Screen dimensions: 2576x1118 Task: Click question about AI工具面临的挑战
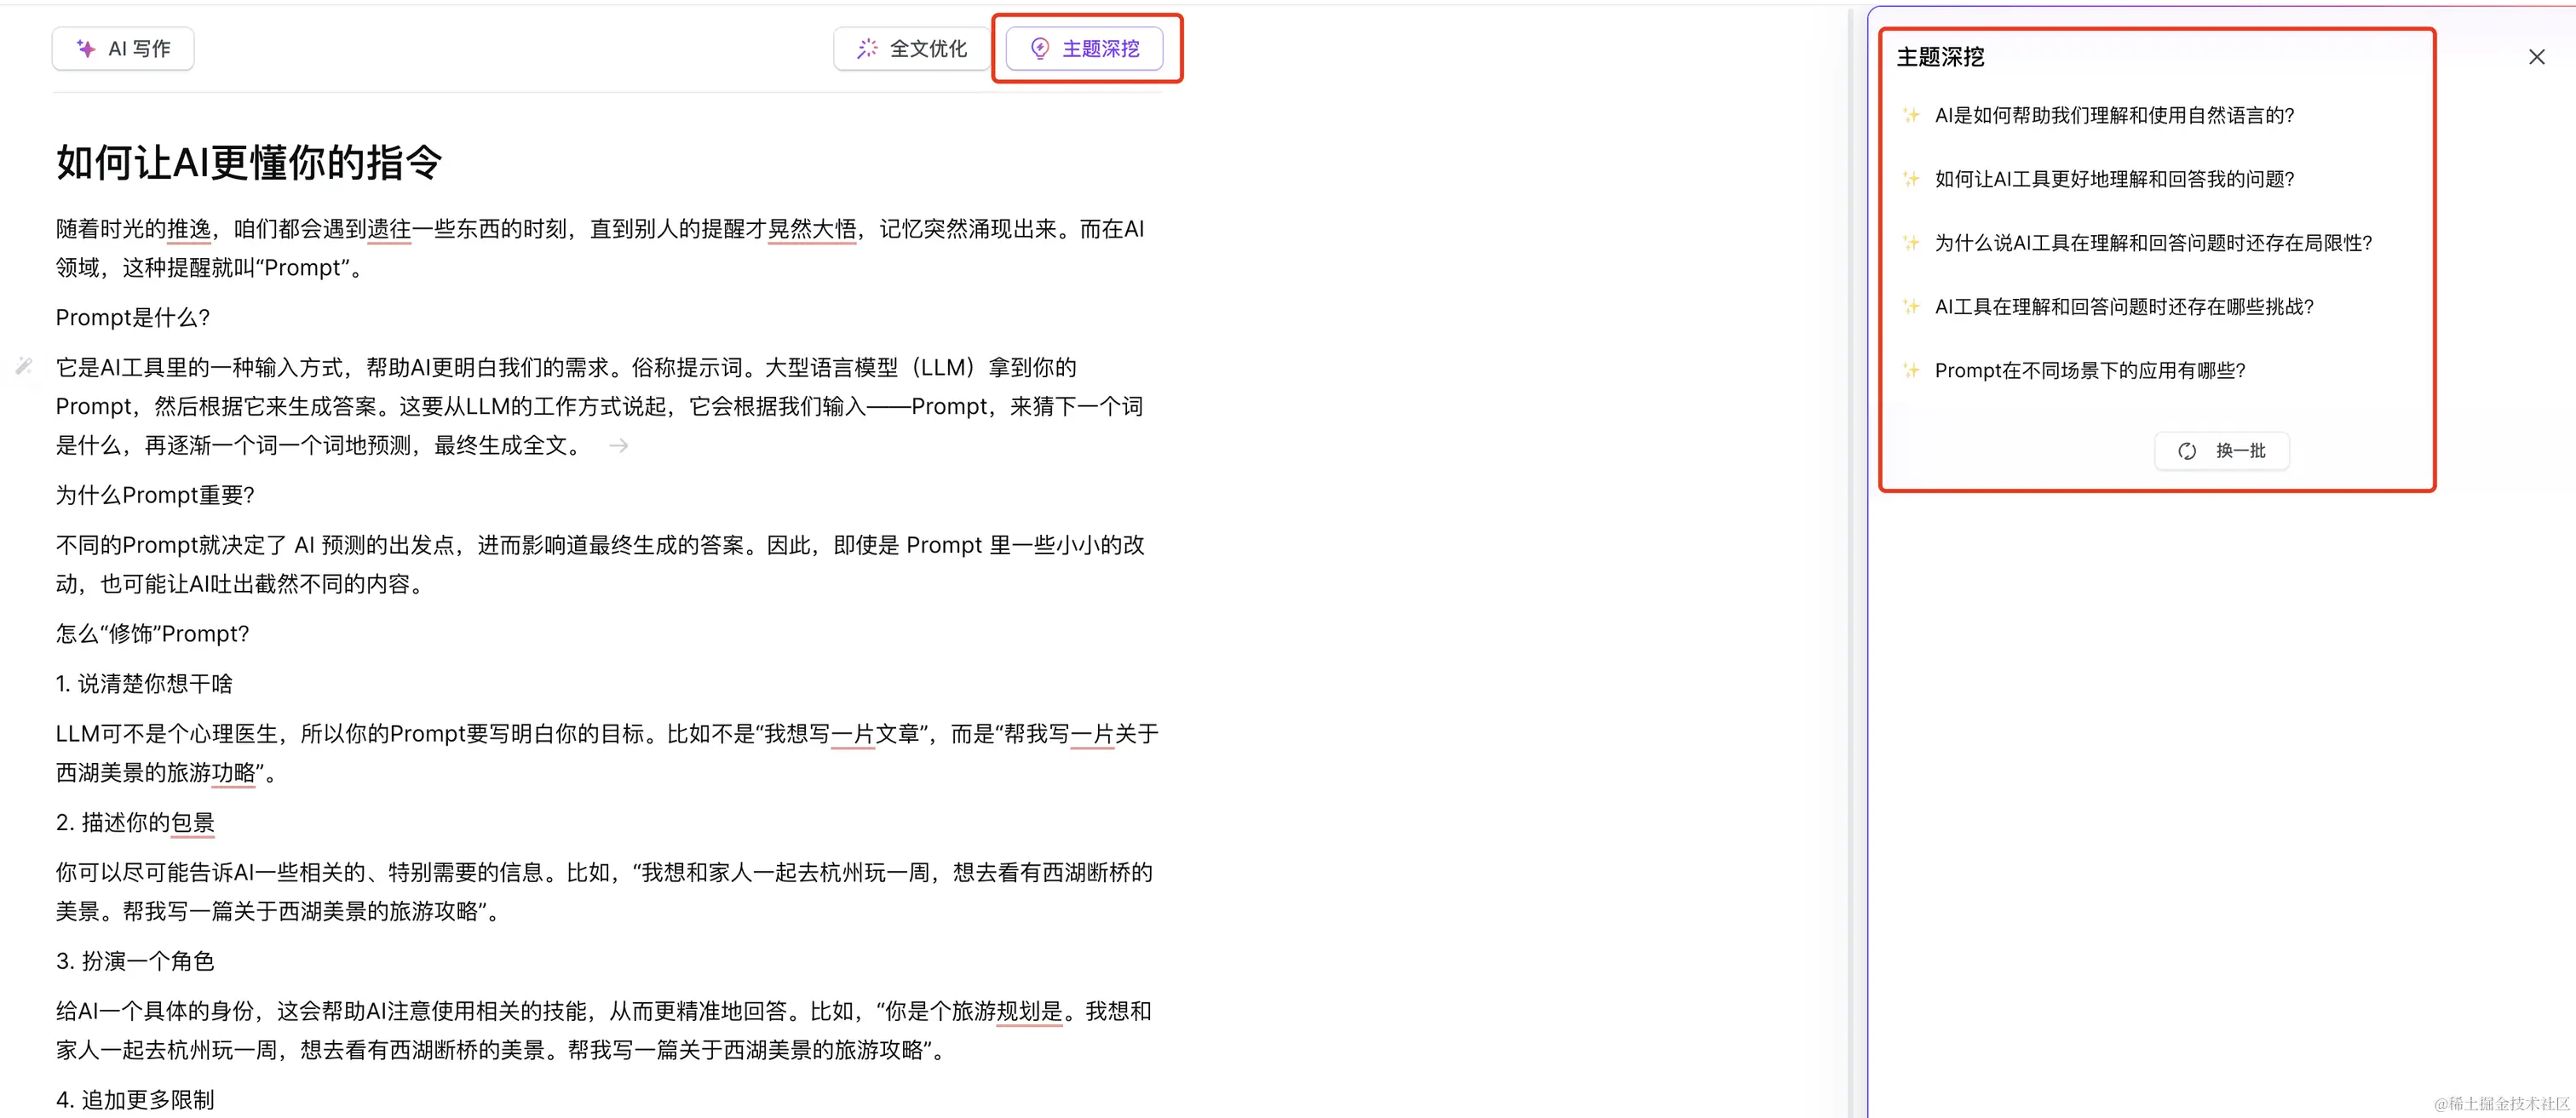point(2123,306)
